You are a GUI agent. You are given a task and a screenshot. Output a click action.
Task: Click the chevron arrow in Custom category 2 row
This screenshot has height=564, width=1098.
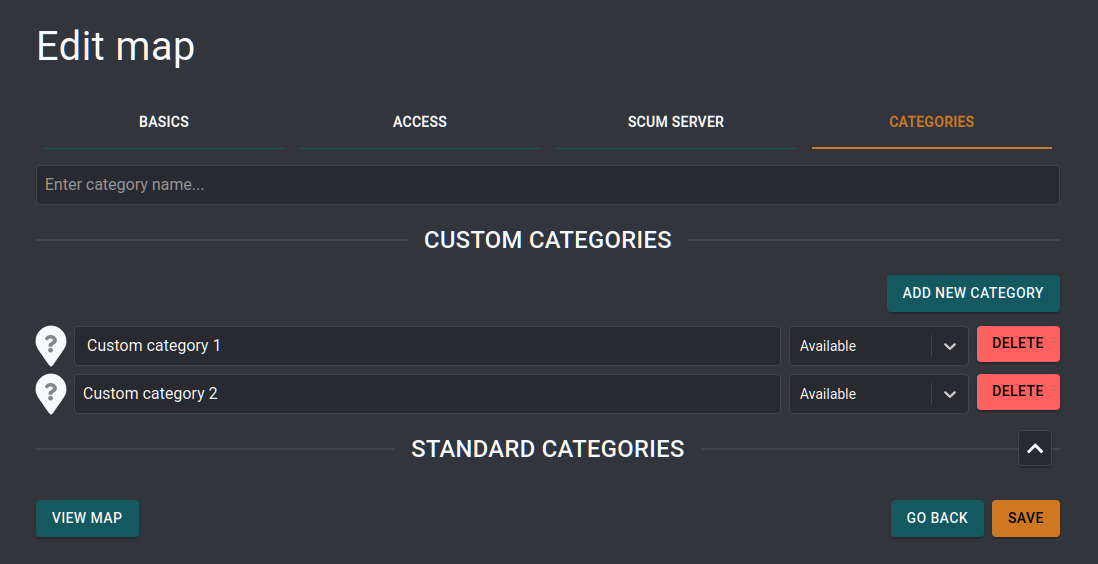(x=950, y=394)
